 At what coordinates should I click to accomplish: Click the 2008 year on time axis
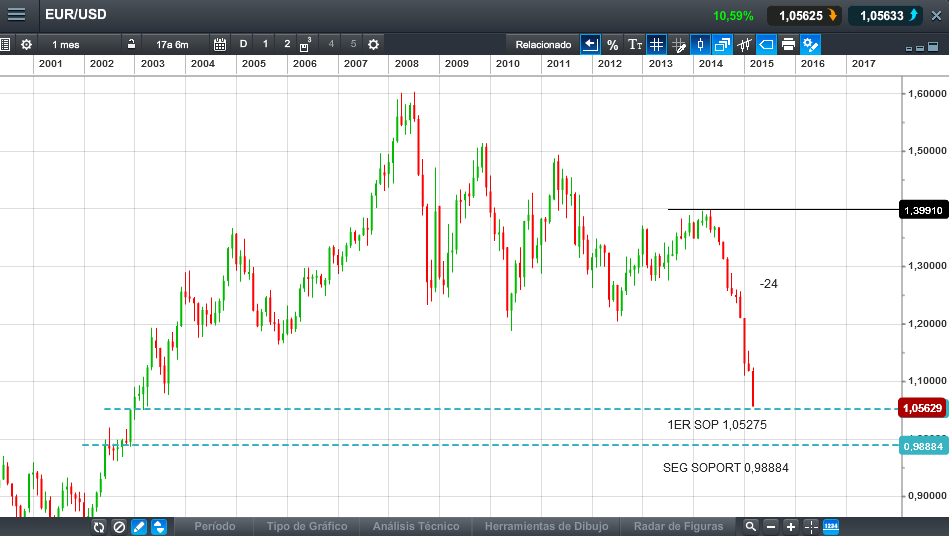point(407,64)
